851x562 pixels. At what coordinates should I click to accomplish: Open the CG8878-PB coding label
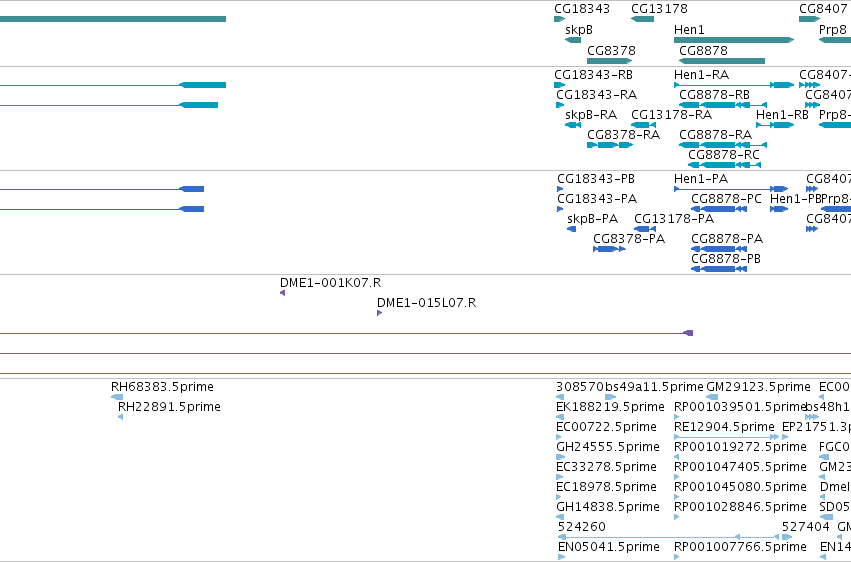(x=726, y=259)
